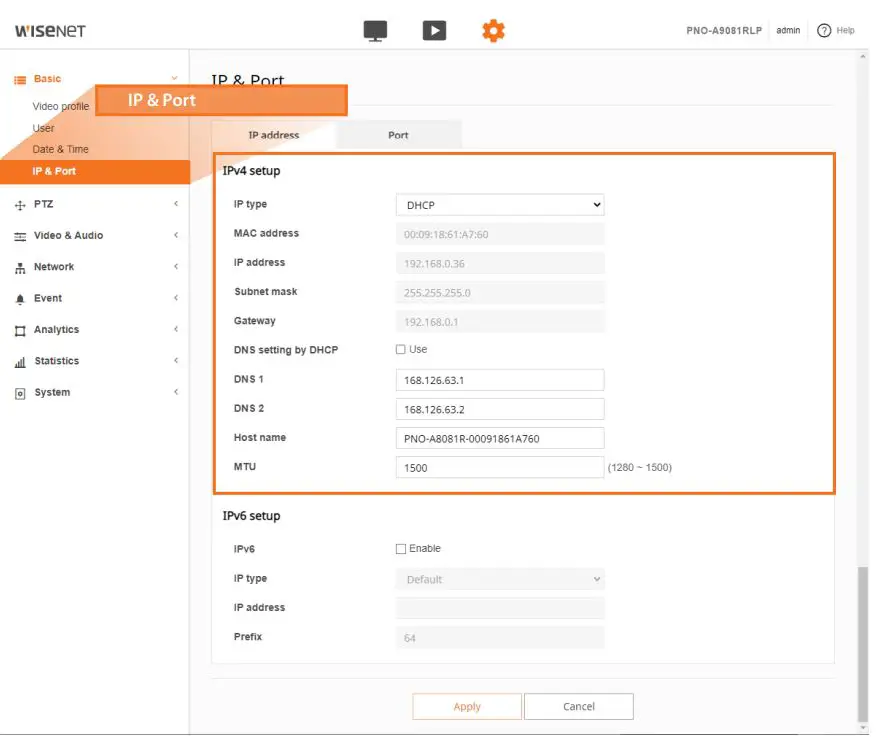
Task: Click the Apply button
Action: click(467, 706)
